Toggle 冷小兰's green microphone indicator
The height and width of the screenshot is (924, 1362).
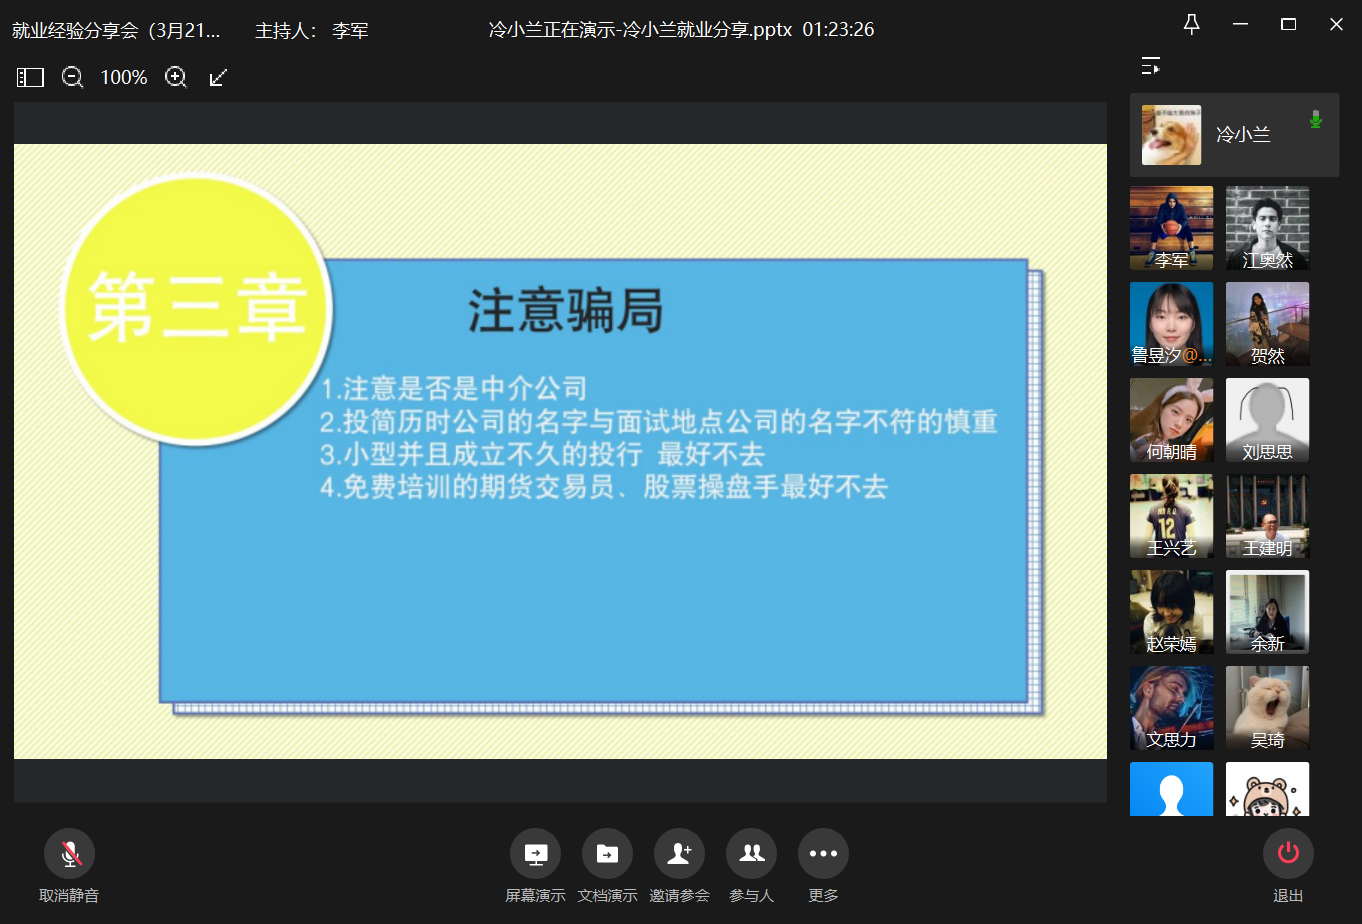(1315, 120)
